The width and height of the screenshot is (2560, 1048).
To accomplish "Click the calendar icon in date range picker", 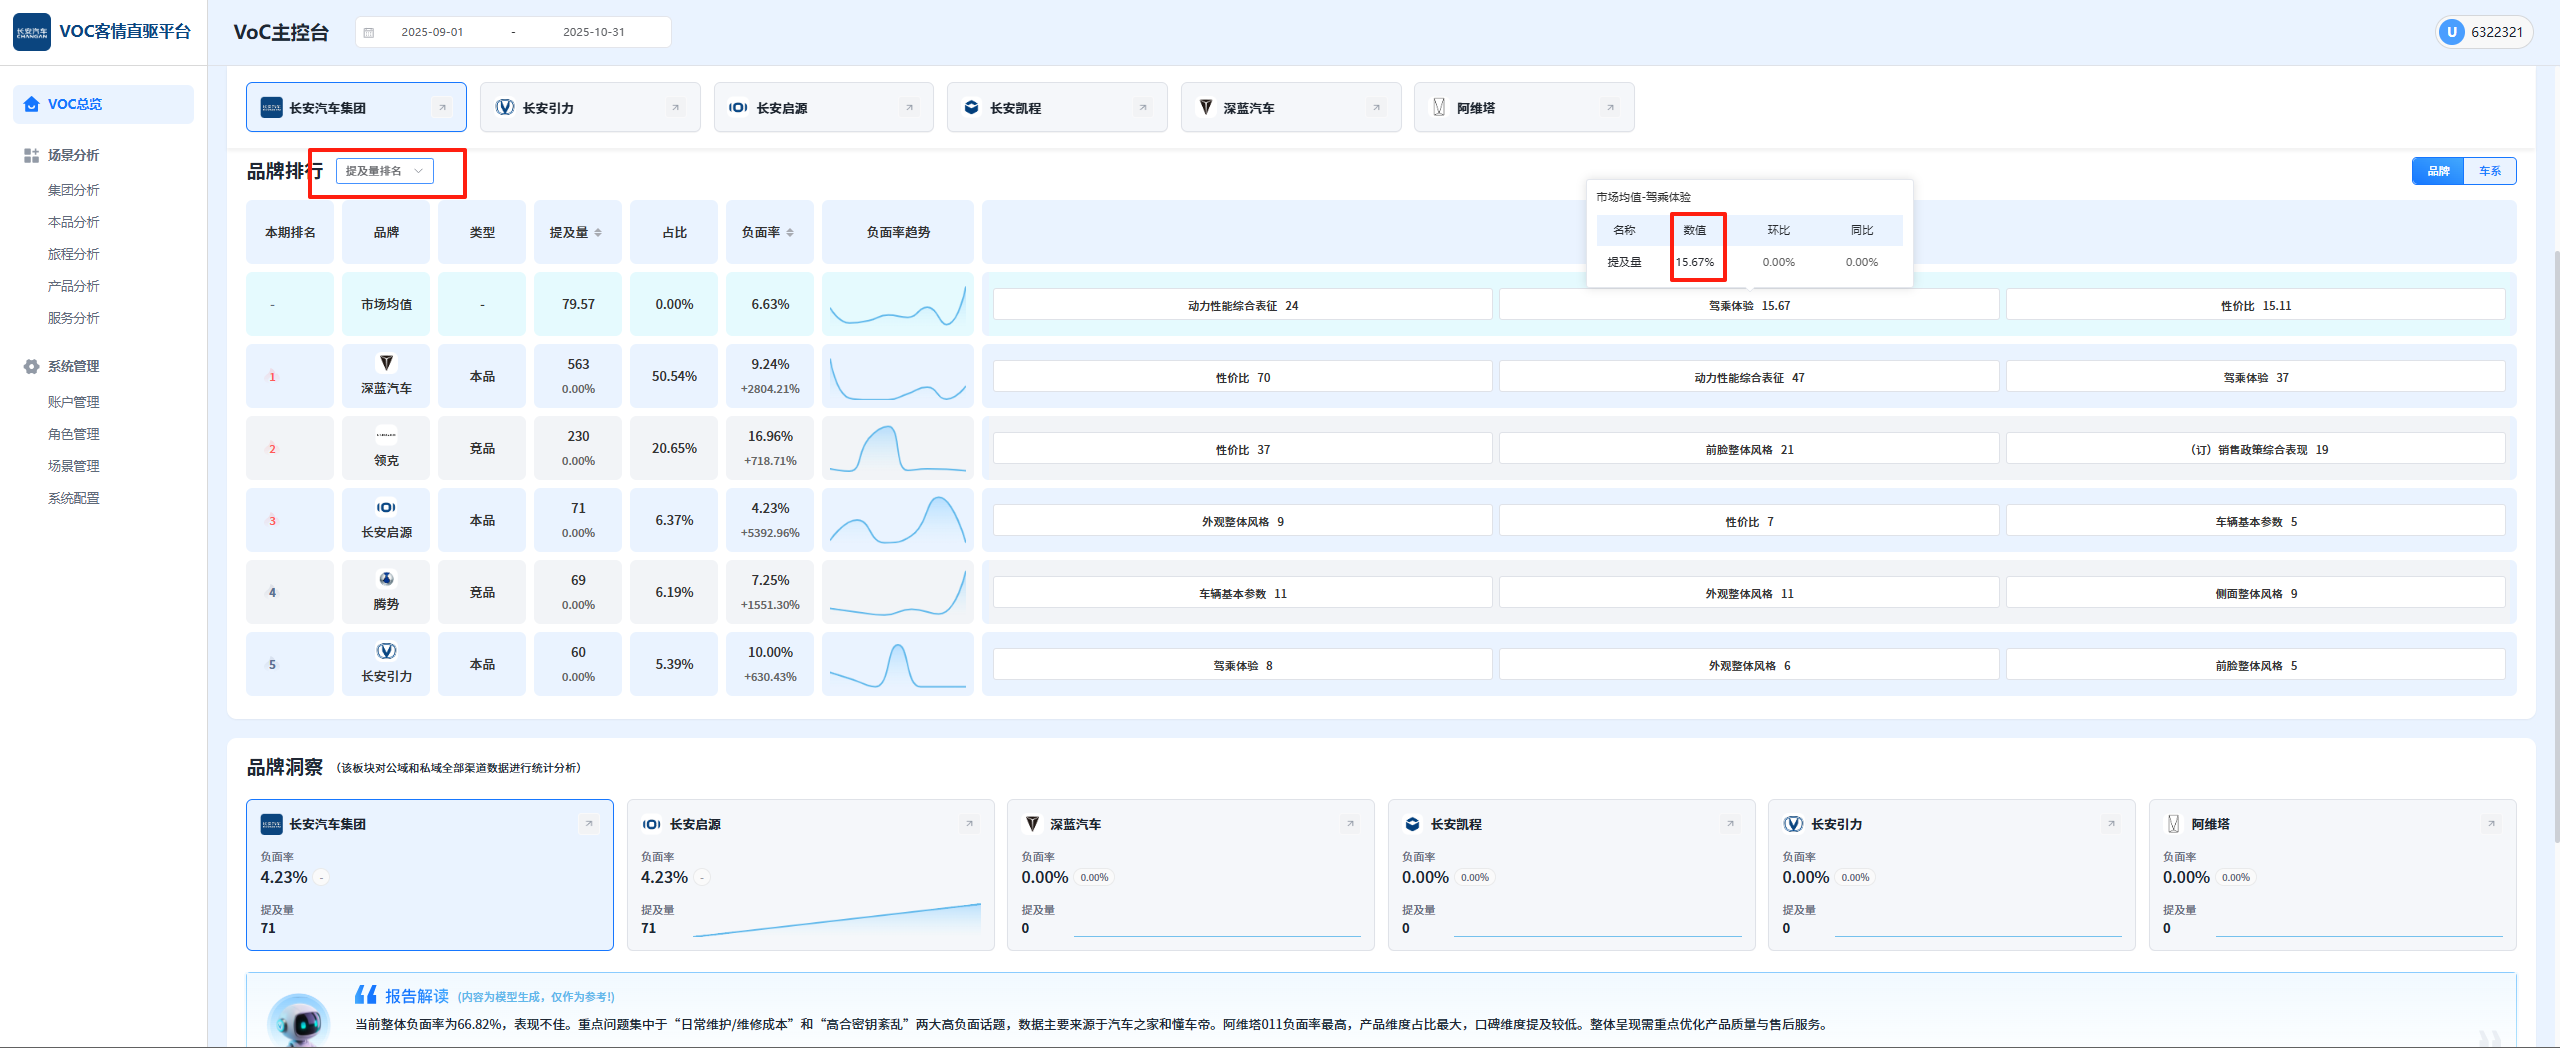I will (369, 32).
